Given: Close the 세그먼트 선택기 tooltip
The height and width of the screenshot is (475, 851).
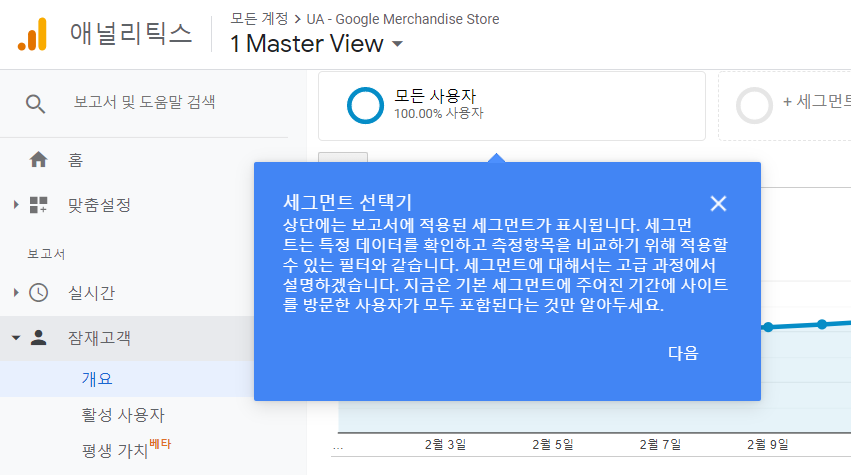Looking at the screenshot, I should (x=718, y=204).
